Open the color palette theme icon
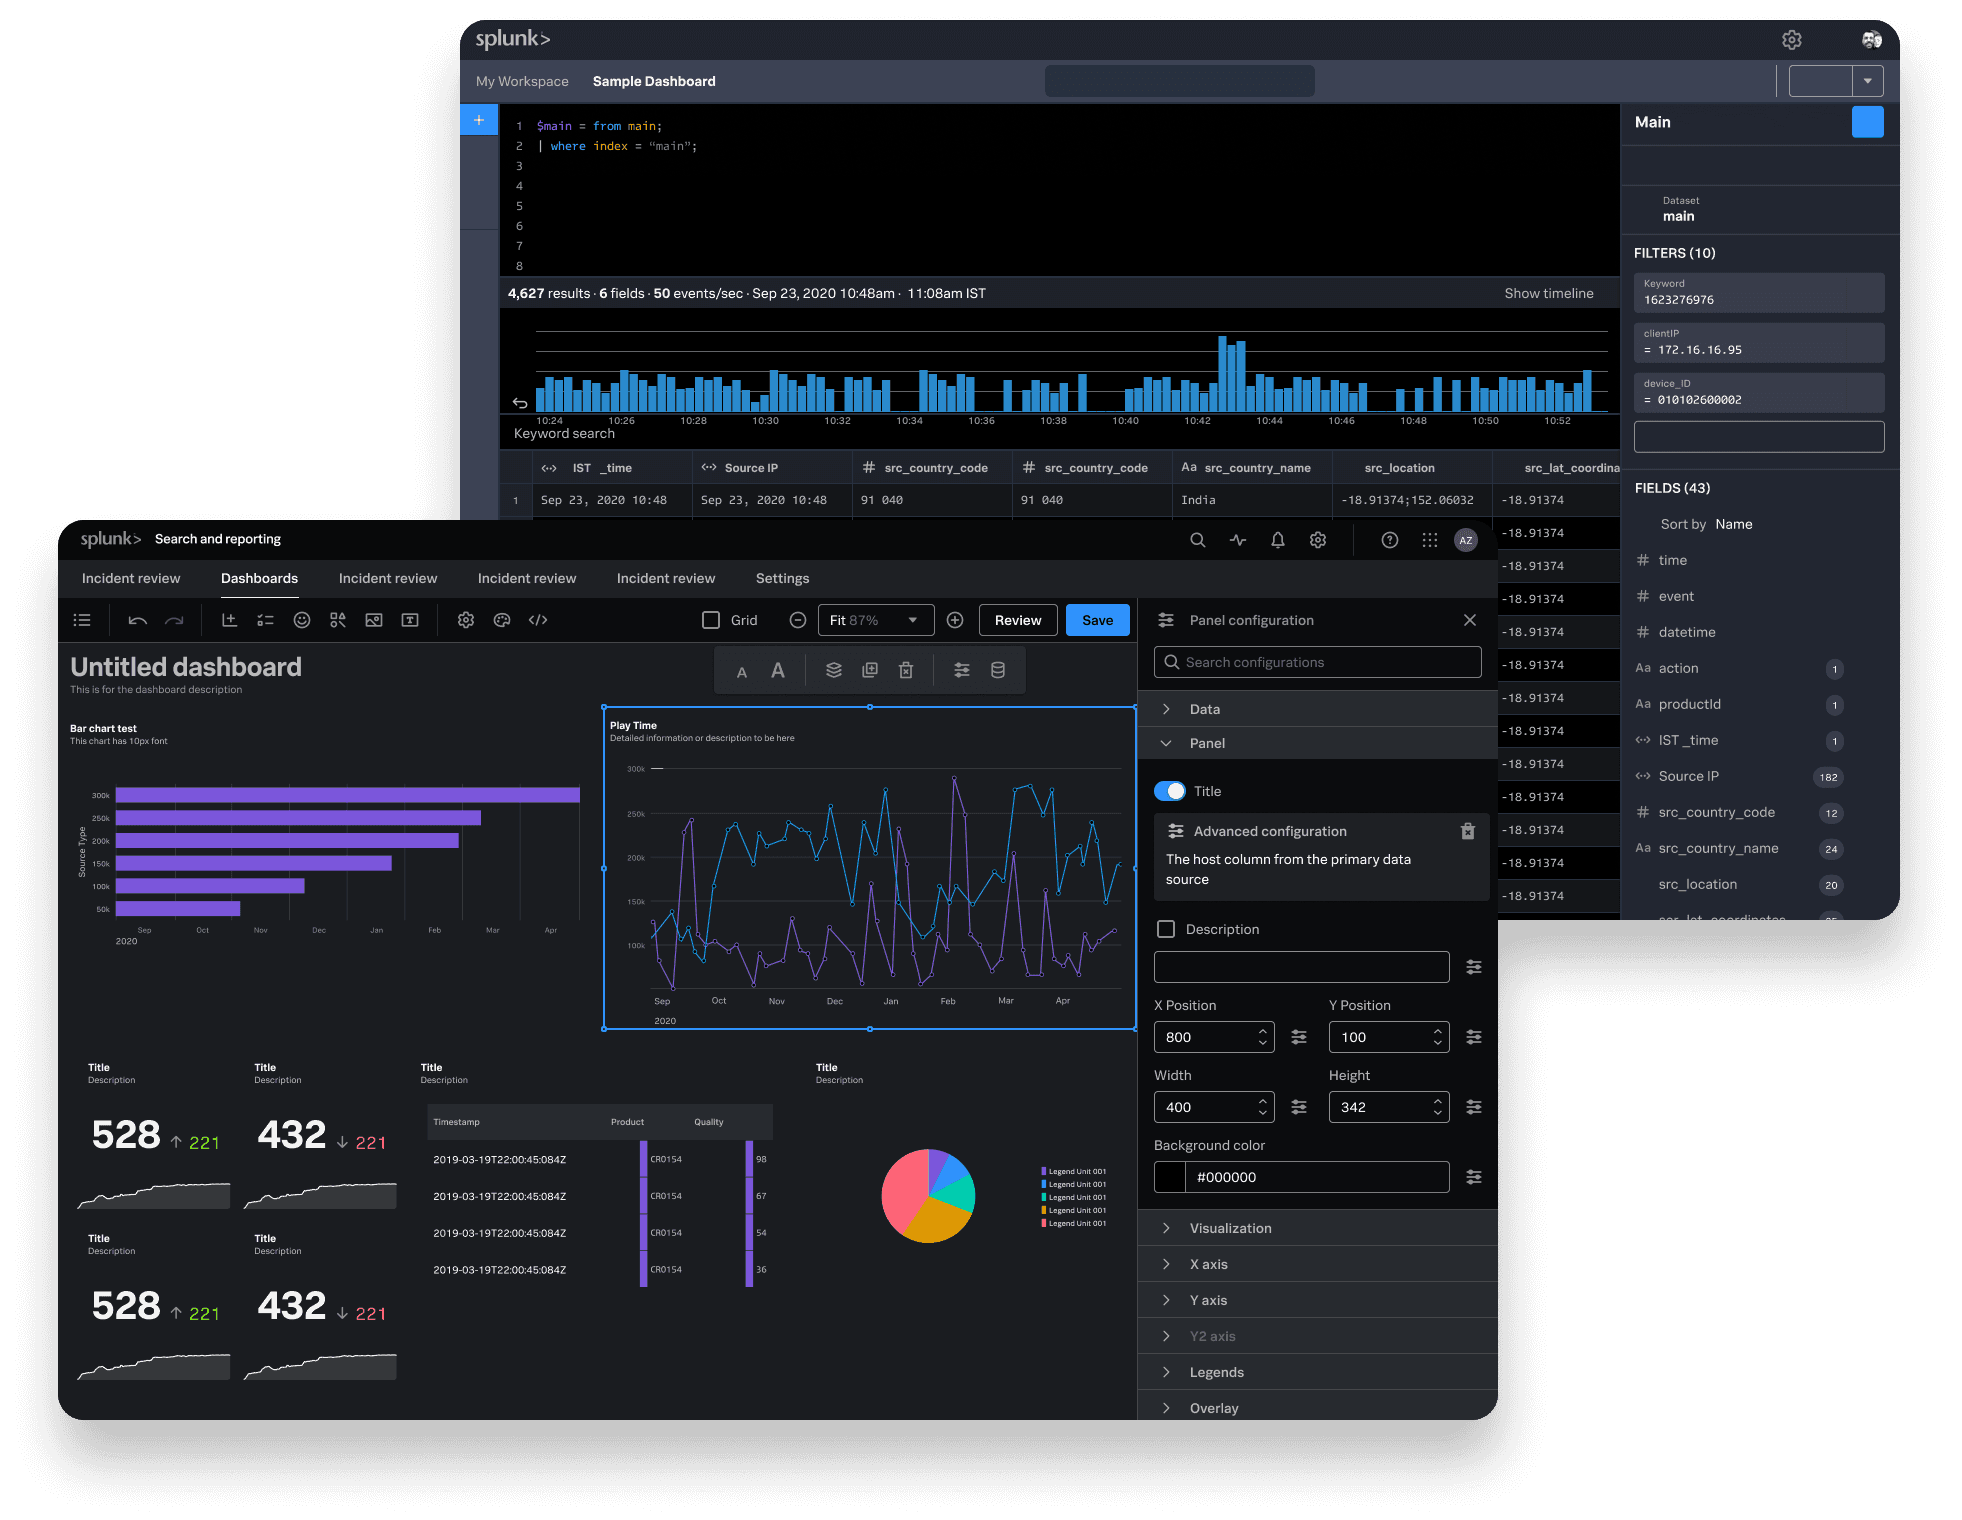 coord(502,620)
